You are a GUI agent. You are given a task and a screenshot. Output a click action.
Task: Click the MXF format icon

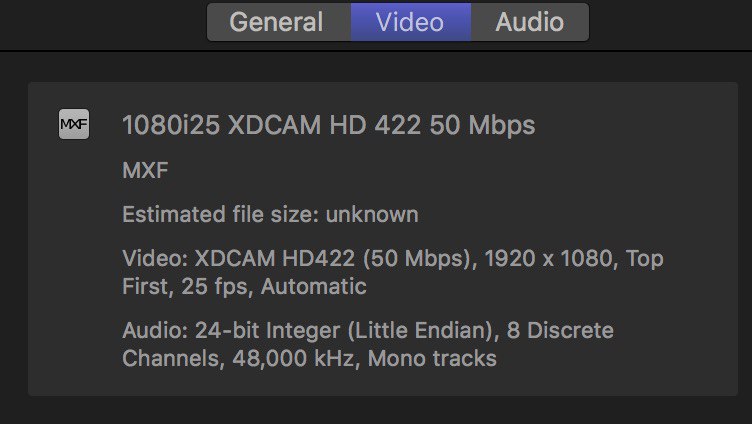(x=74, y=124)
